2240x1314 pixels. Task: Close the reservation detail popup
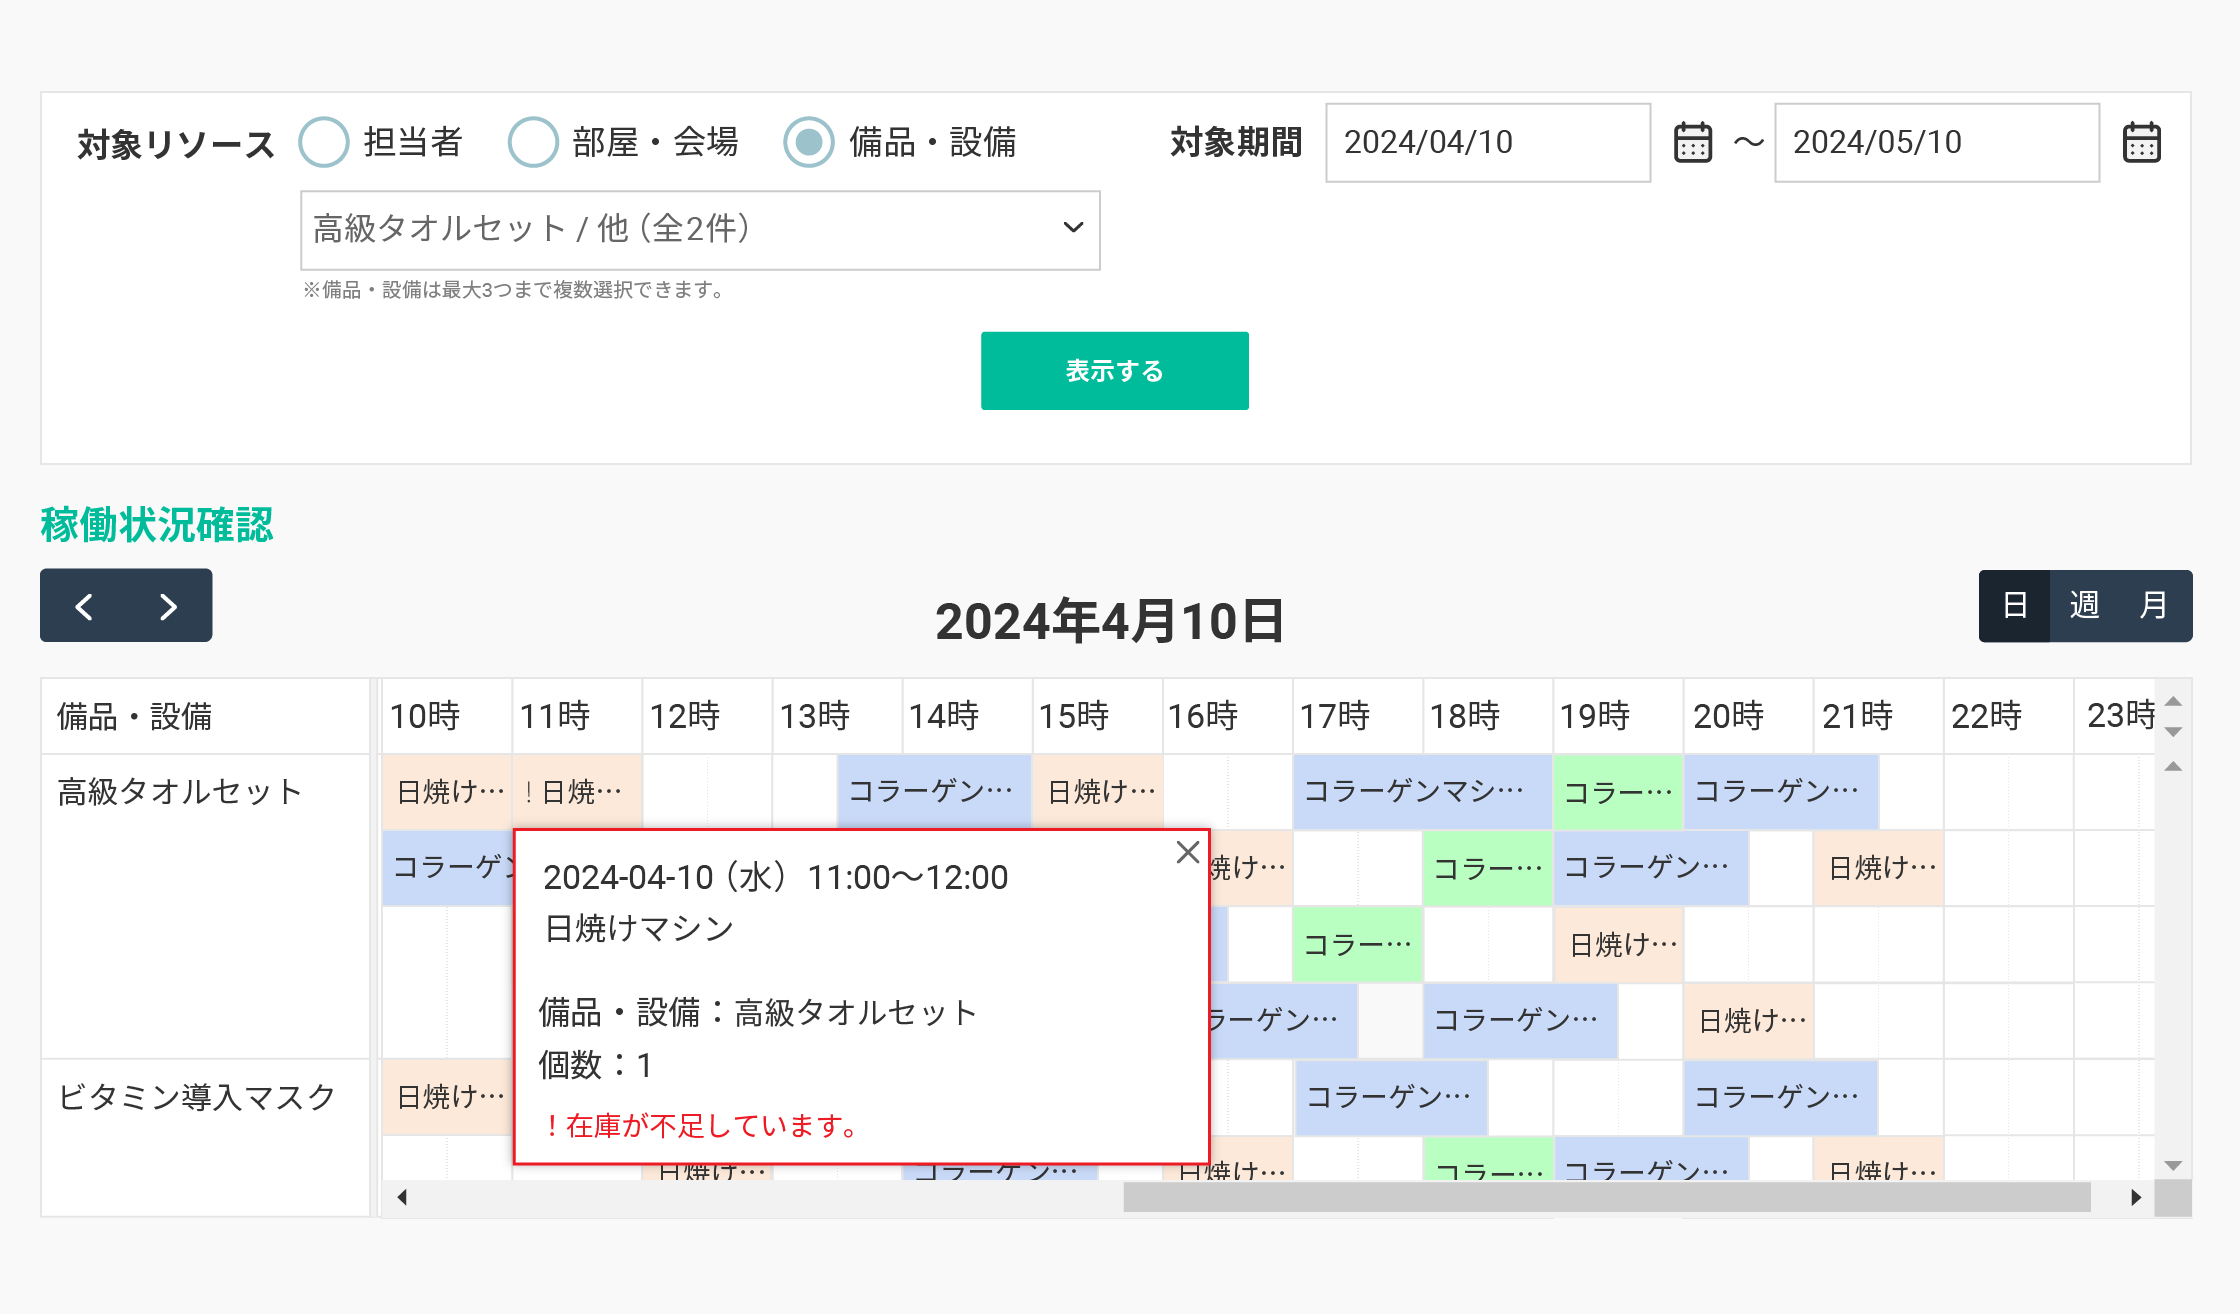click(1187, 852)
